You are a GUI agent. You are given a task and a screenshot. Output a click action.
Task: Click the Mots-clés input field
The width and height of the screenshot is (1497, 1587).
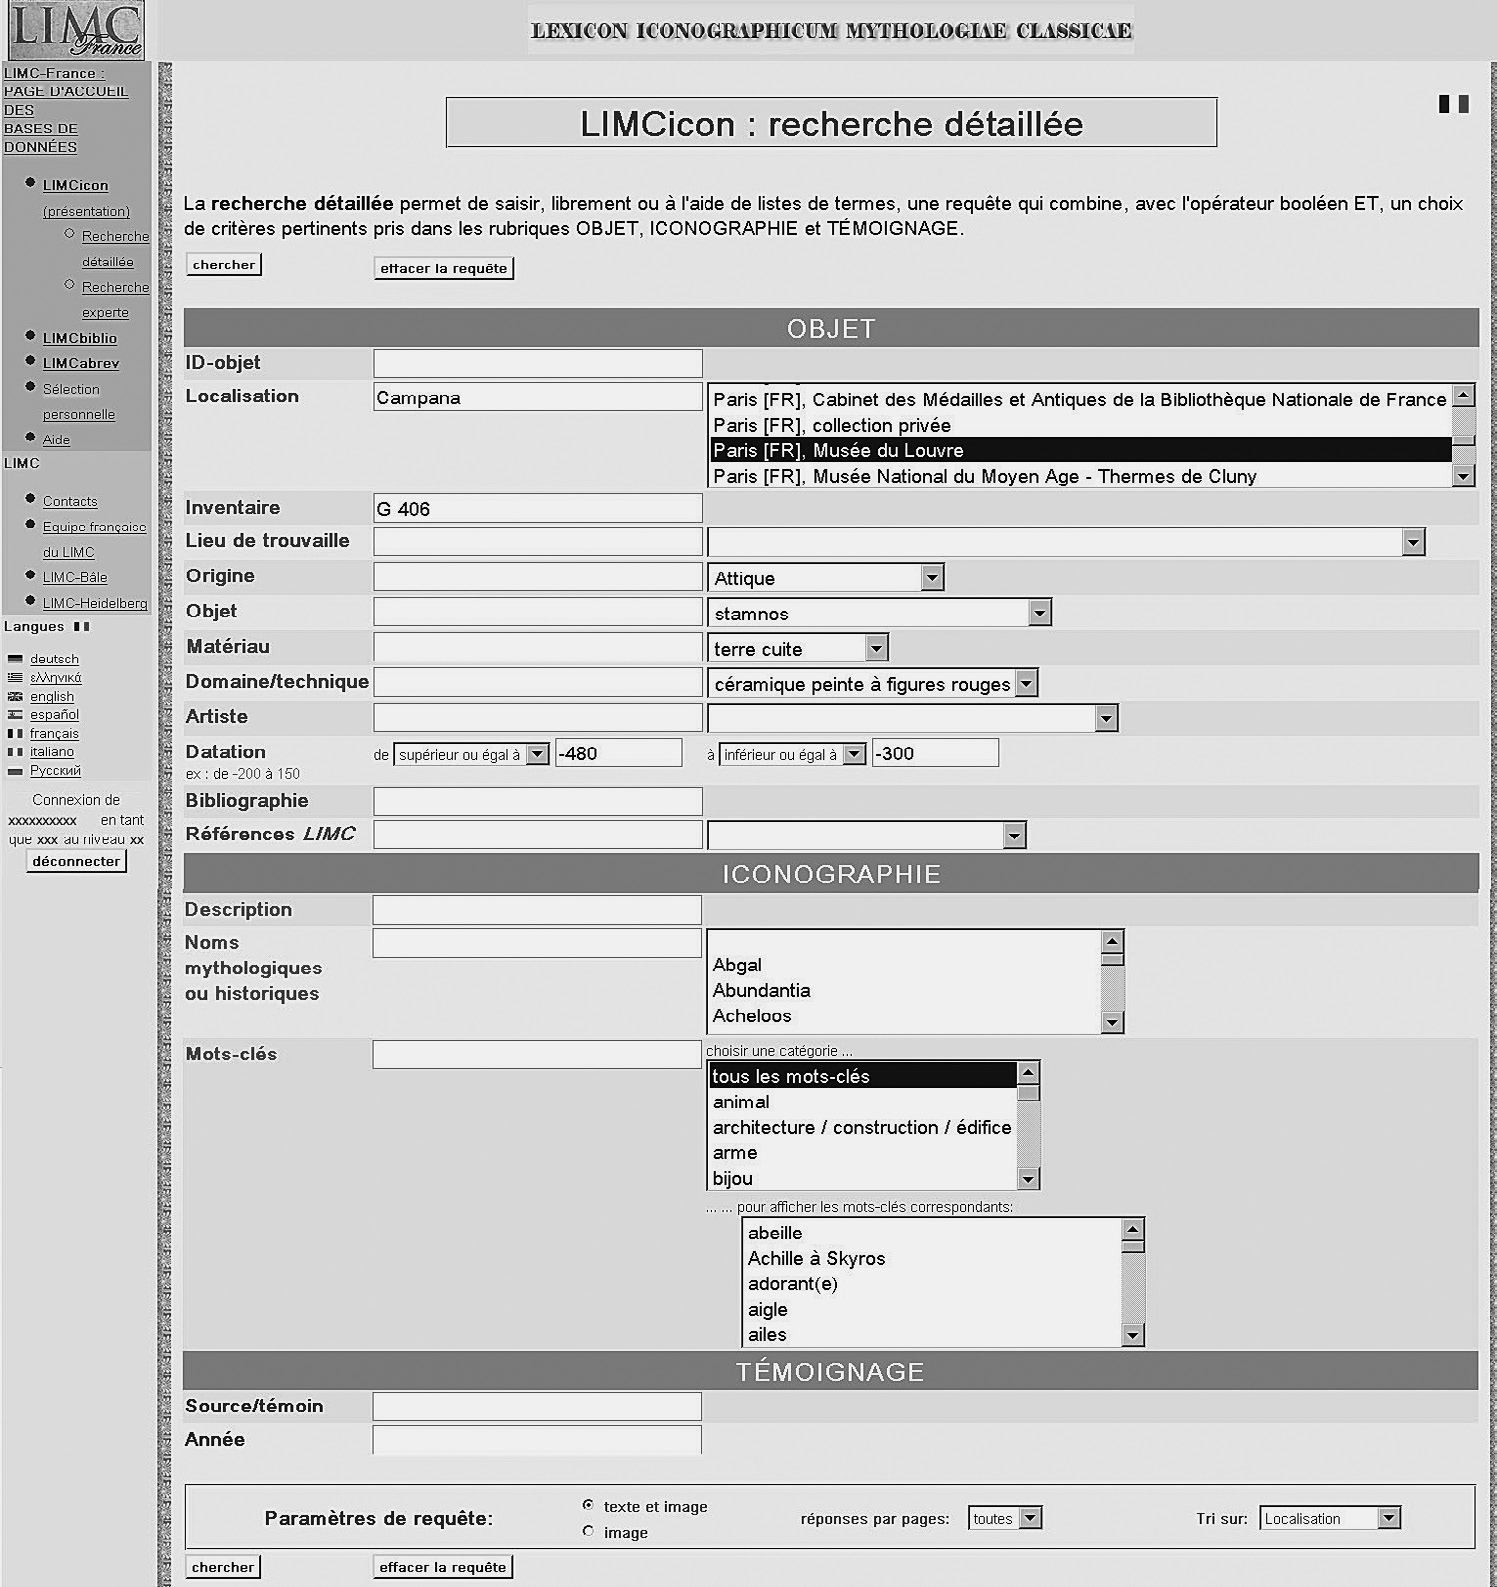click(x=537, y=1054)
